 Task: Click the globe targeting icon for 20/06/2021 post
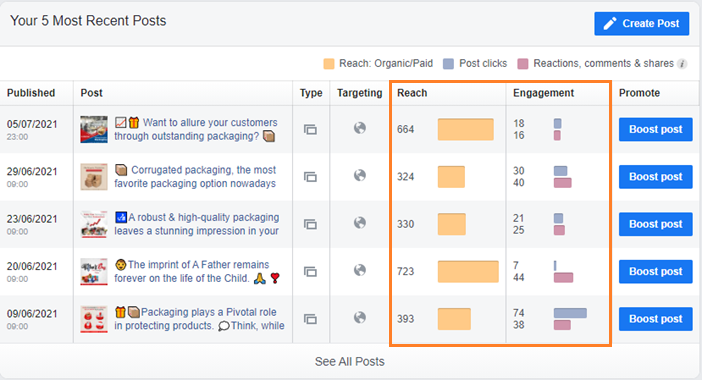(x=360, y=270)
